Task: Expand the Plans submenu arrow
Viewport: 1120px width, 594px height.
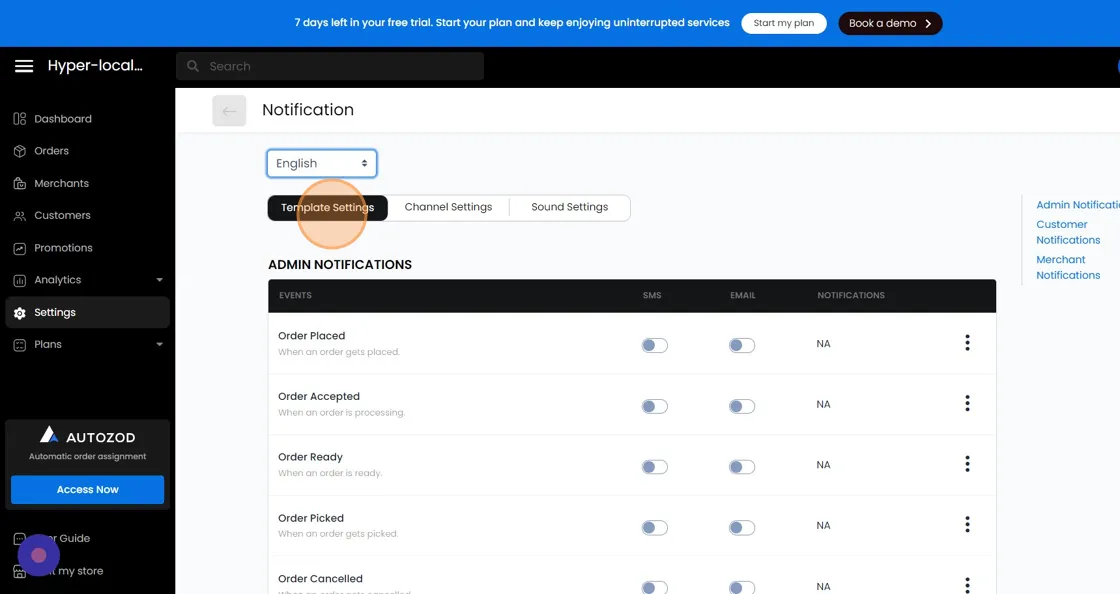Action: (159, 344)
